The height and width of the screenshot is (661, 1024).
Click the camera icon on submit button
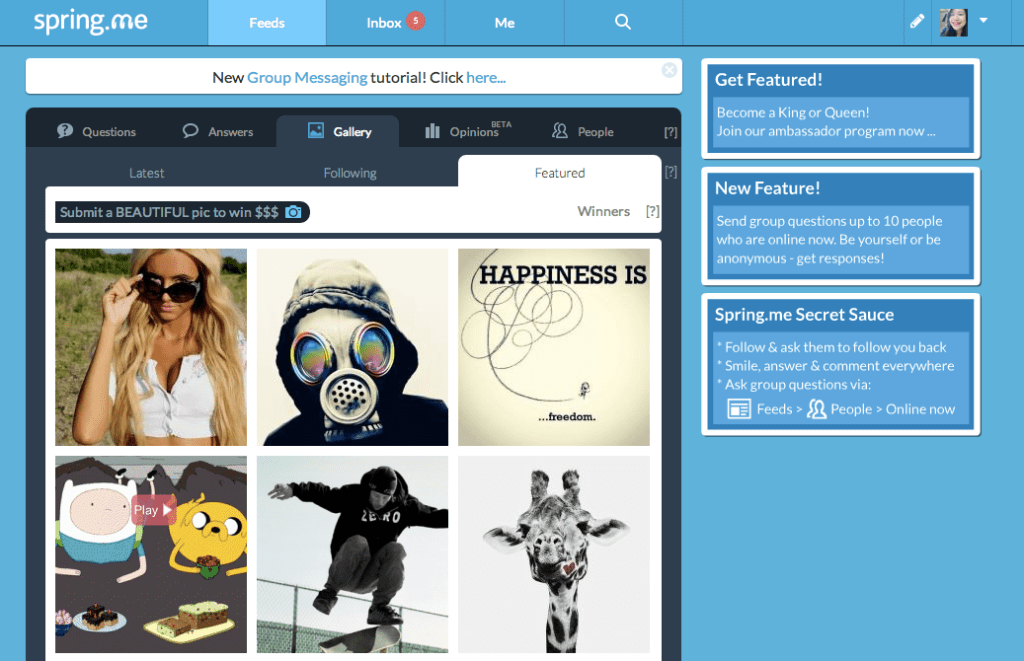coord(294,212)
